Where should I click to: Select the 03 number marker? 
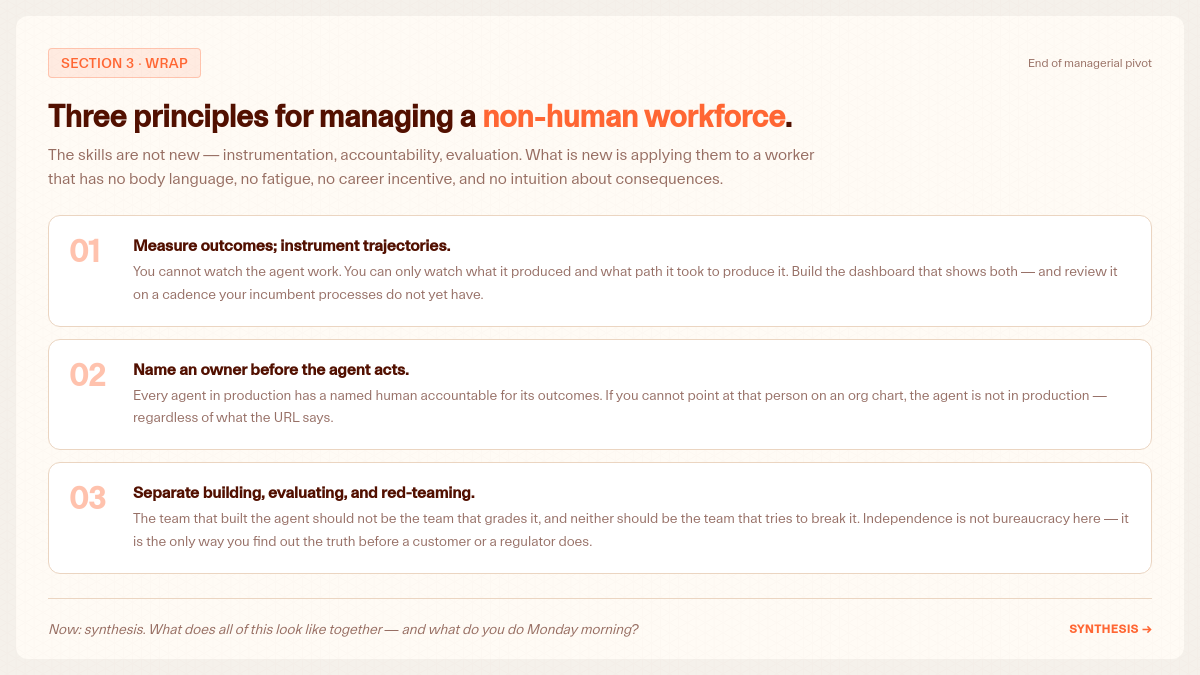(88, 498)
